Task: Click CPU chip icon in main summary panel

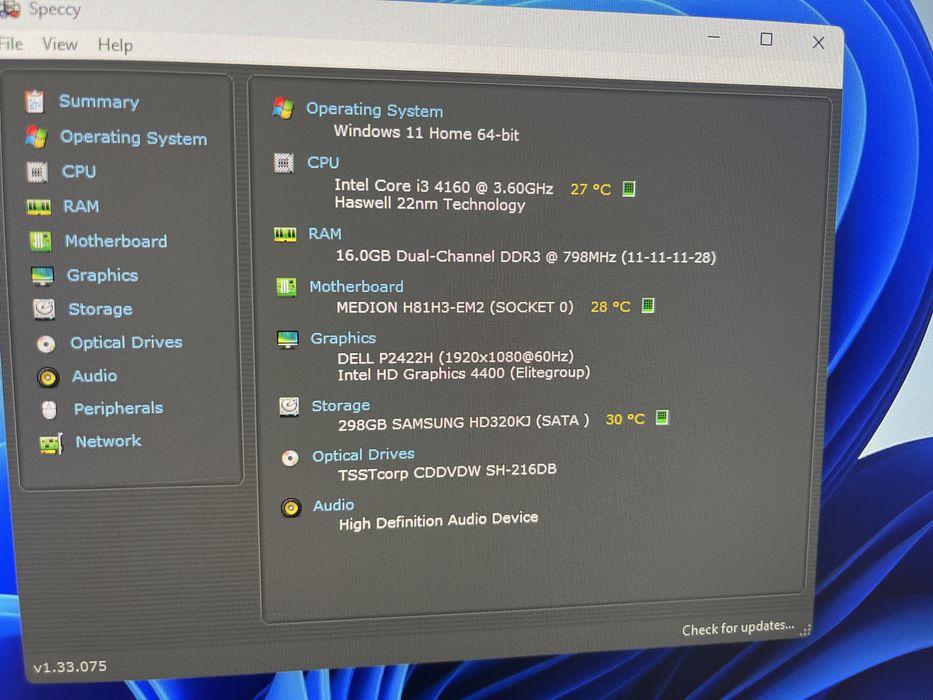Action: (284, 162)
